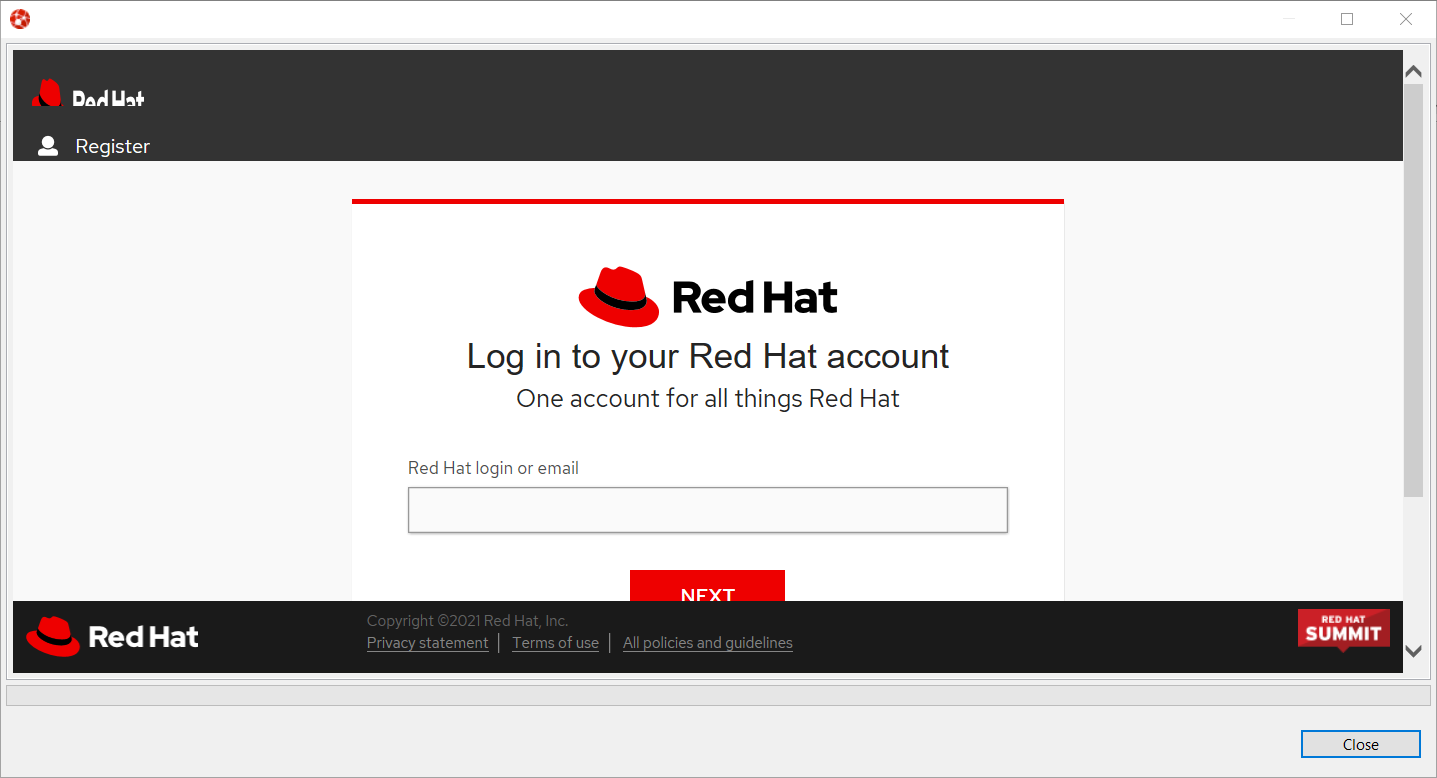The image size is (1437, 778).
Task: Open the Privacy statement link
Action: [x=428, y=643]
